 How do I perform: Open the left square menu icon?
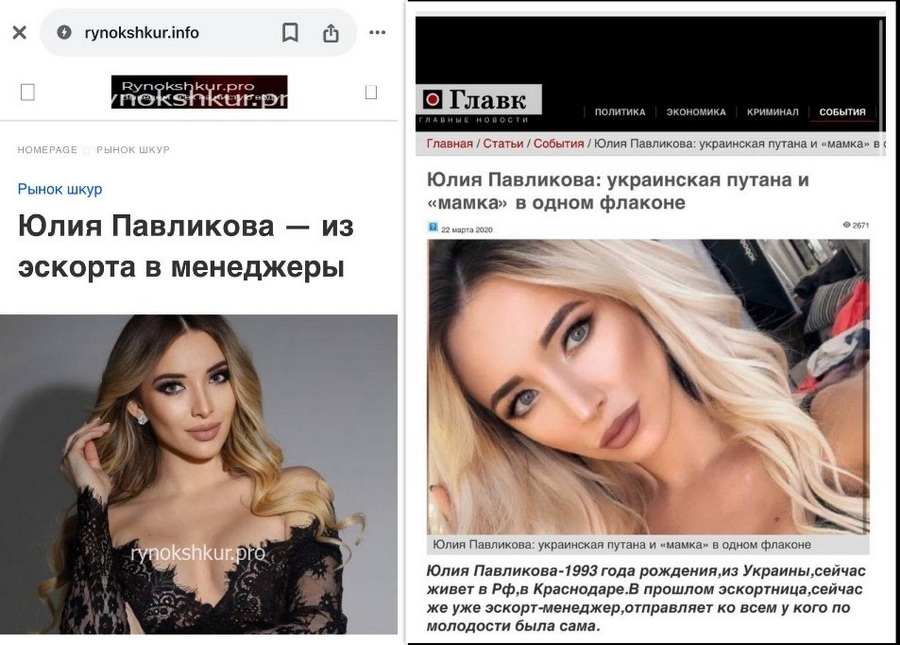coord(28,92)
